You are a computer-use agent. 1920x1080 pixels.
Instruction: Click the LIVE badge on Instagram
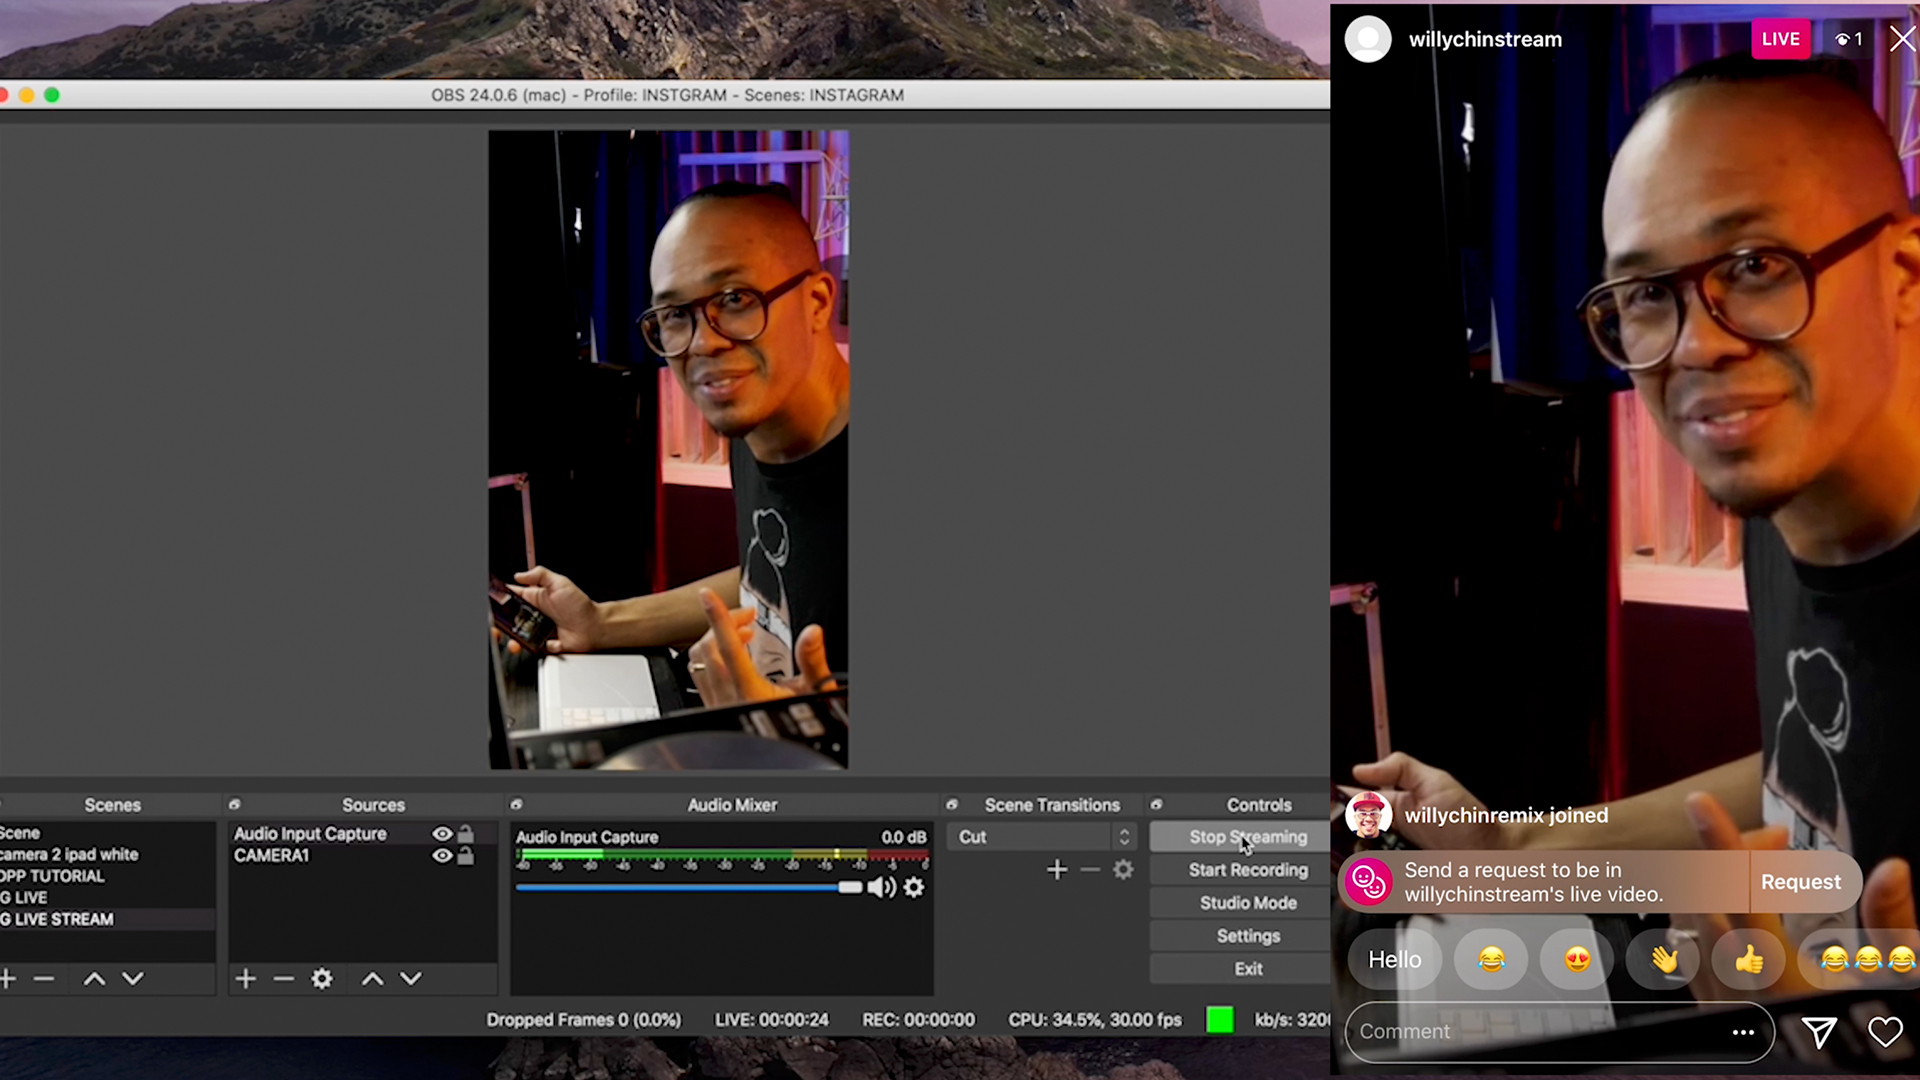click(x=1780, y=39)
